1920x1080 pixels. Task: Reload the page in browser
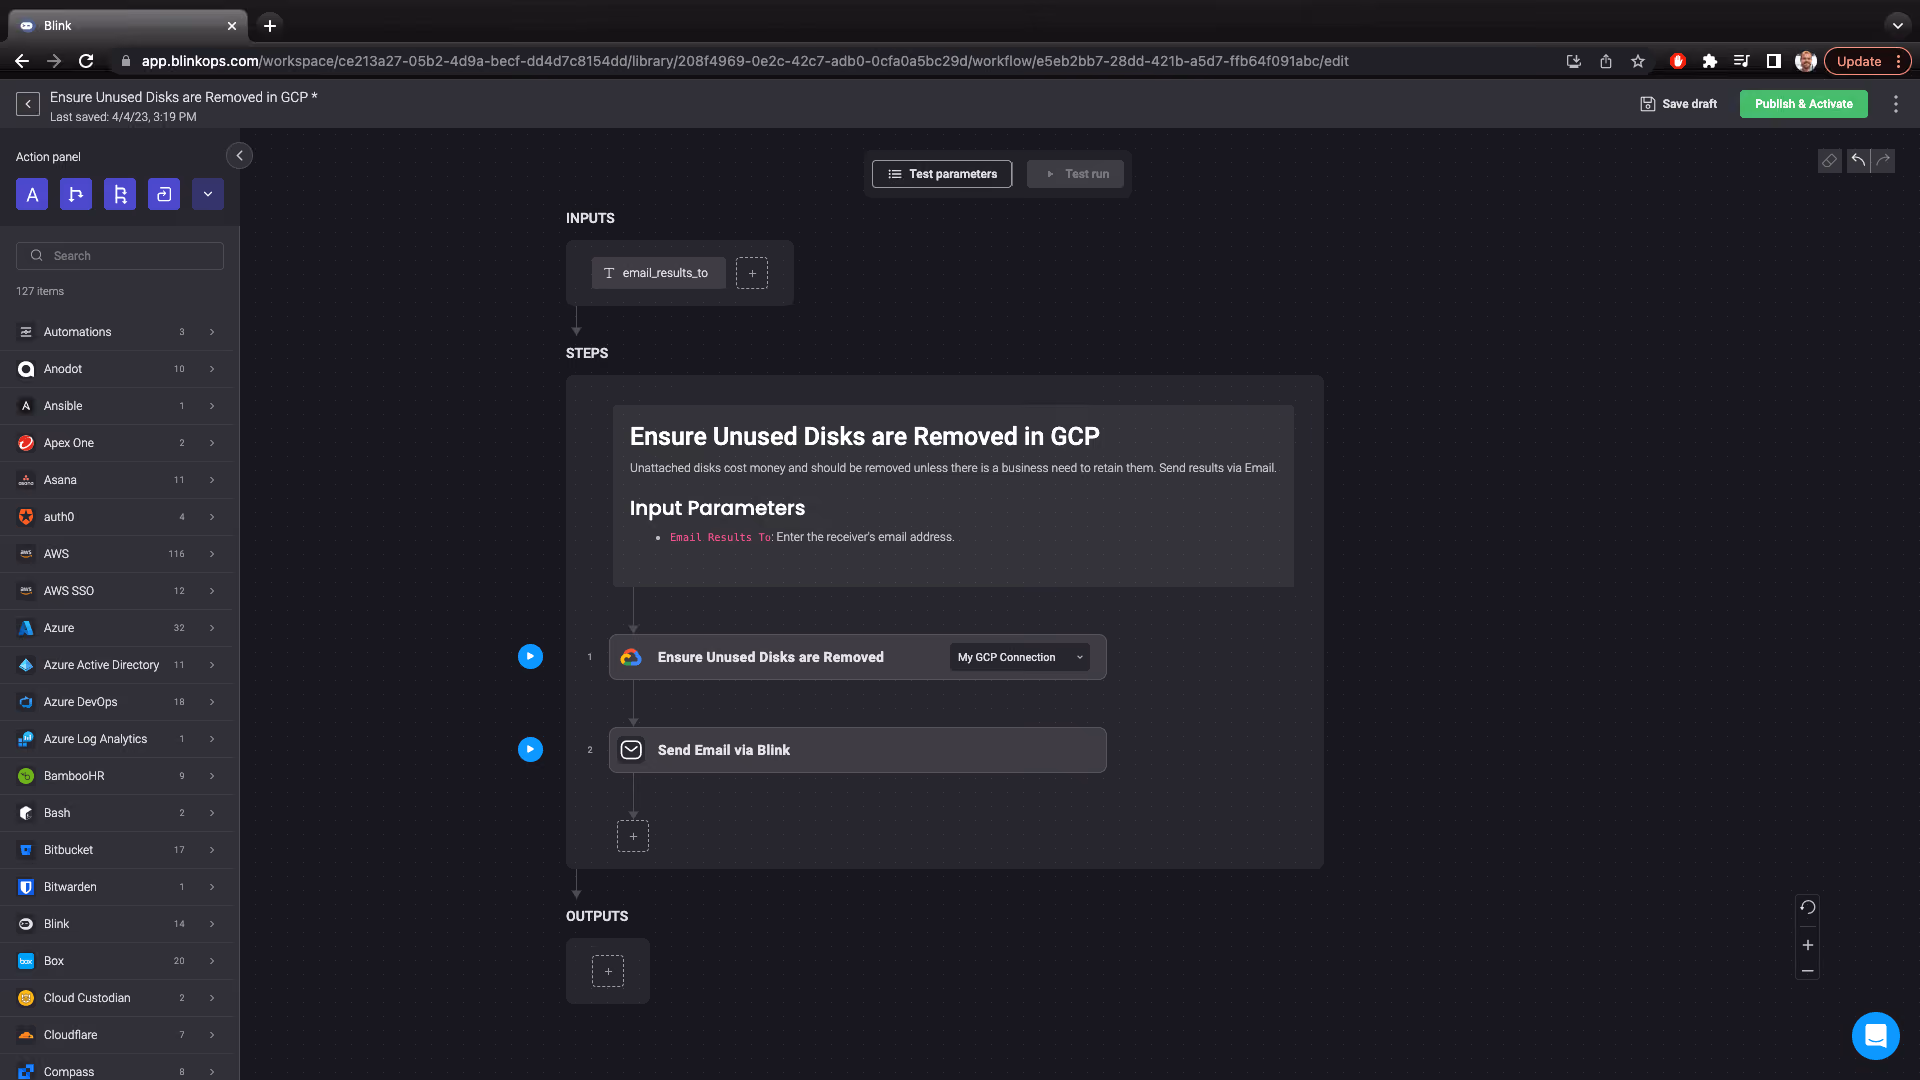(86, 61)
